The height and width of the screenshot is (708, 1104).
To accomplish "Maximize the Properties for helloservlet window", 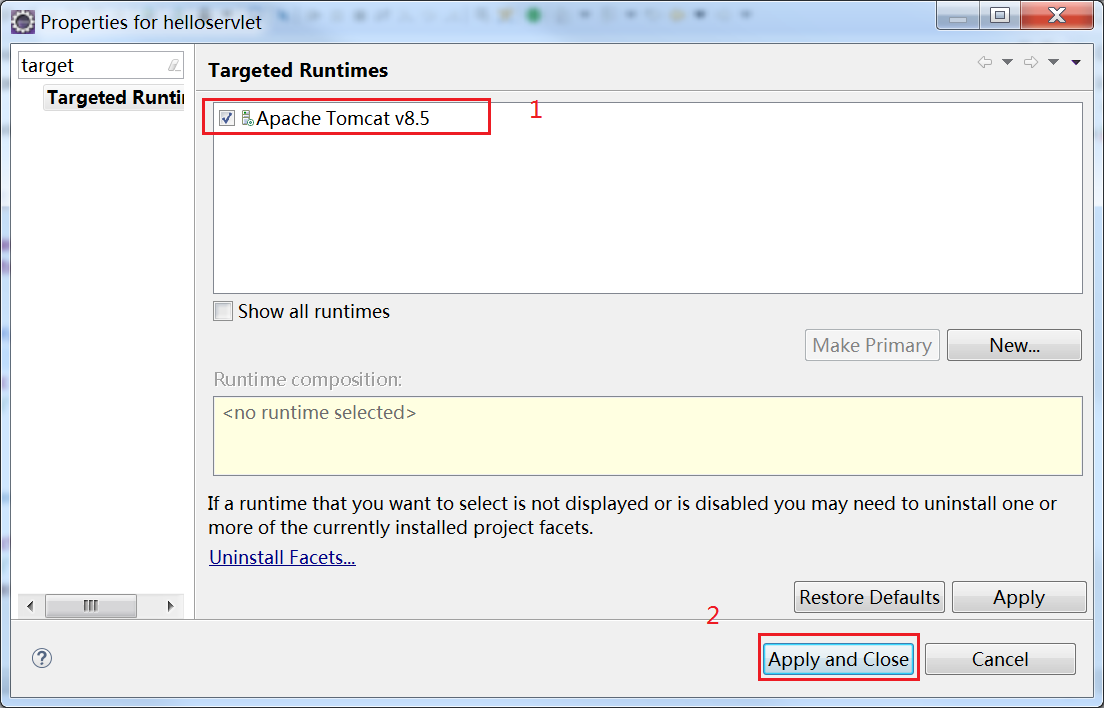I will pos(1000,15).
